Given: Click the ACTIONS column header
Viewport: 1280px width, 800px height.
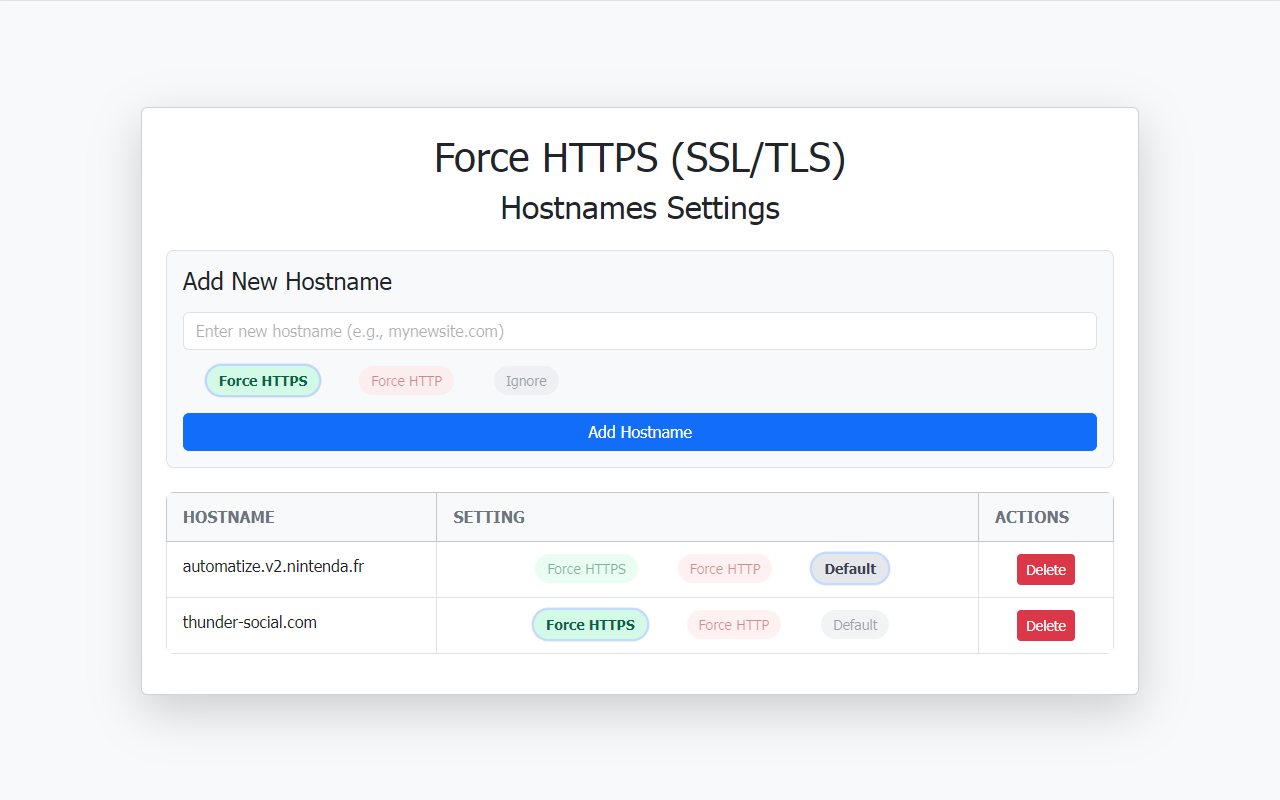Looking at the screenshot, I should (x=1032, y=517).
